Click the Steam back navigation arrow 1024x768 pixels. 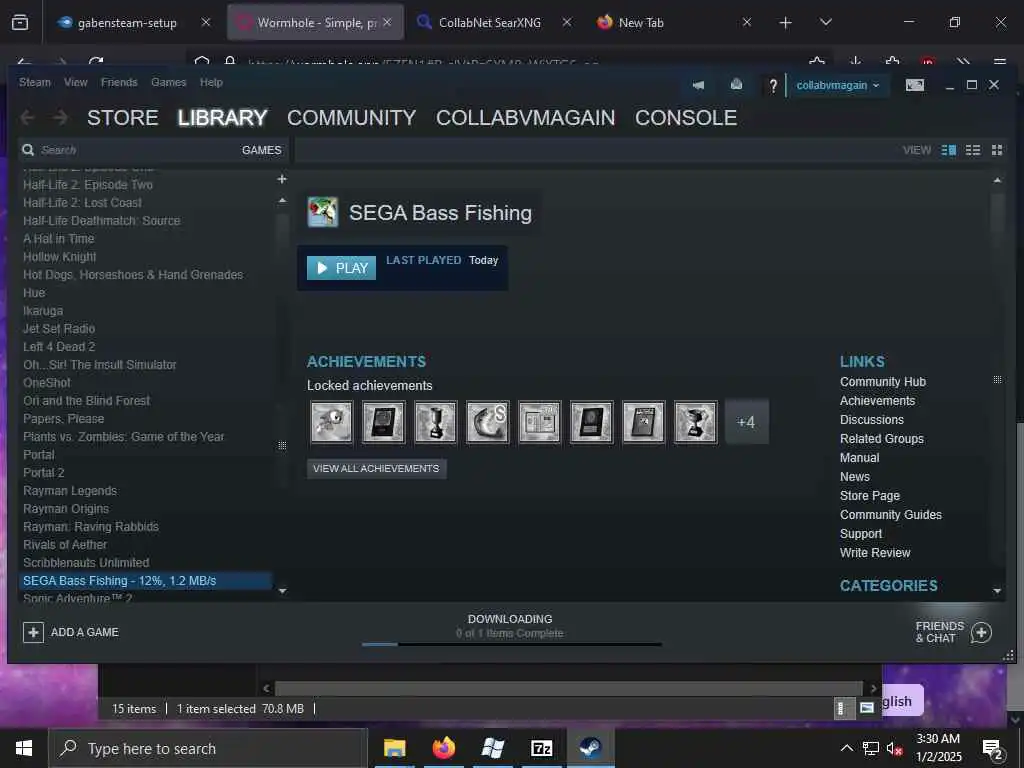click(27, 118)
